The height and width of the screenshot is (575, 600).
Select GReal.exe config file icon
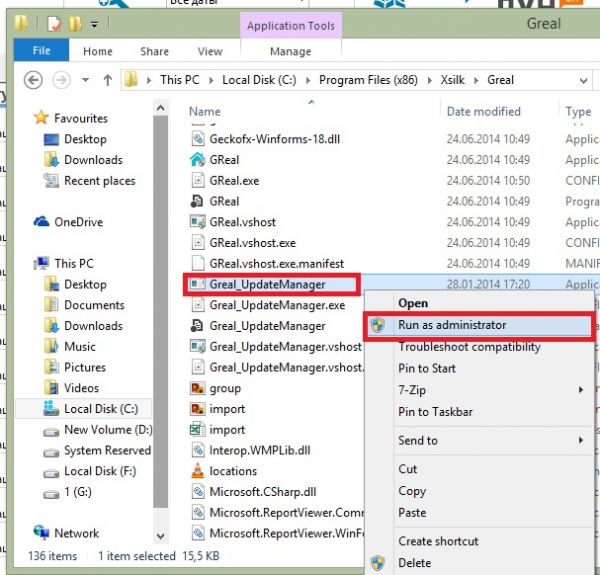[x=197, y=180]
